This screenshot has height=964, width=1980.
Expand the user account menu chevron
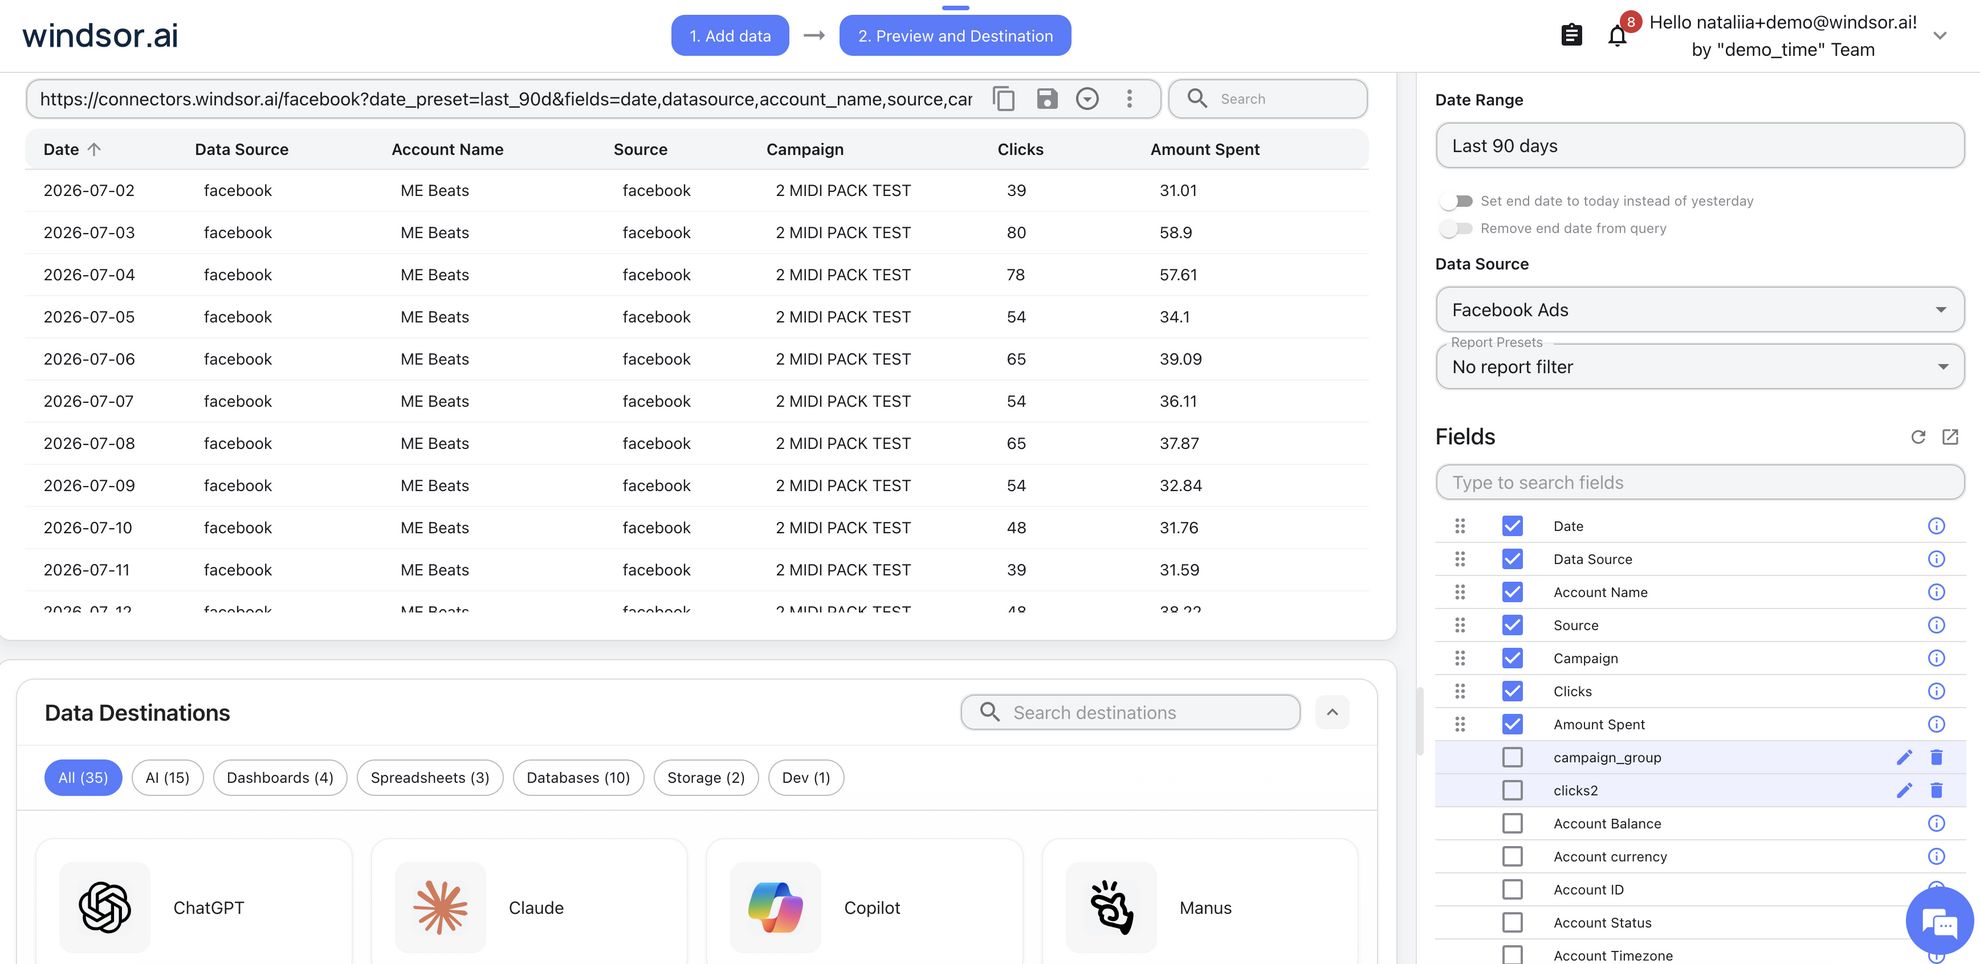[x=1940, y=36]
